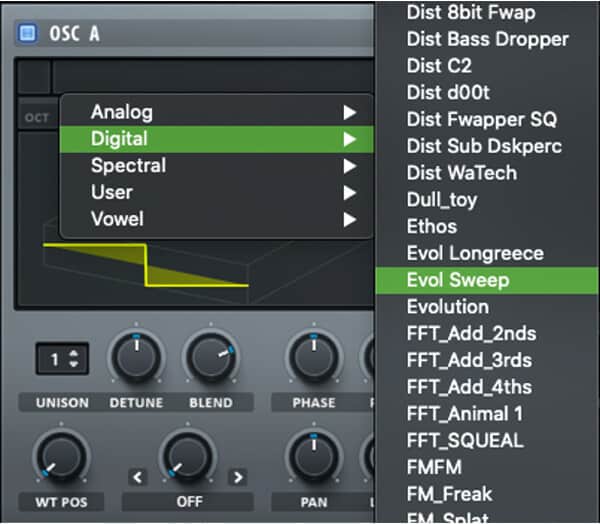Select the Dist Bass Dropper wavetable
The image size is (600, 524).
coord(487,39)
